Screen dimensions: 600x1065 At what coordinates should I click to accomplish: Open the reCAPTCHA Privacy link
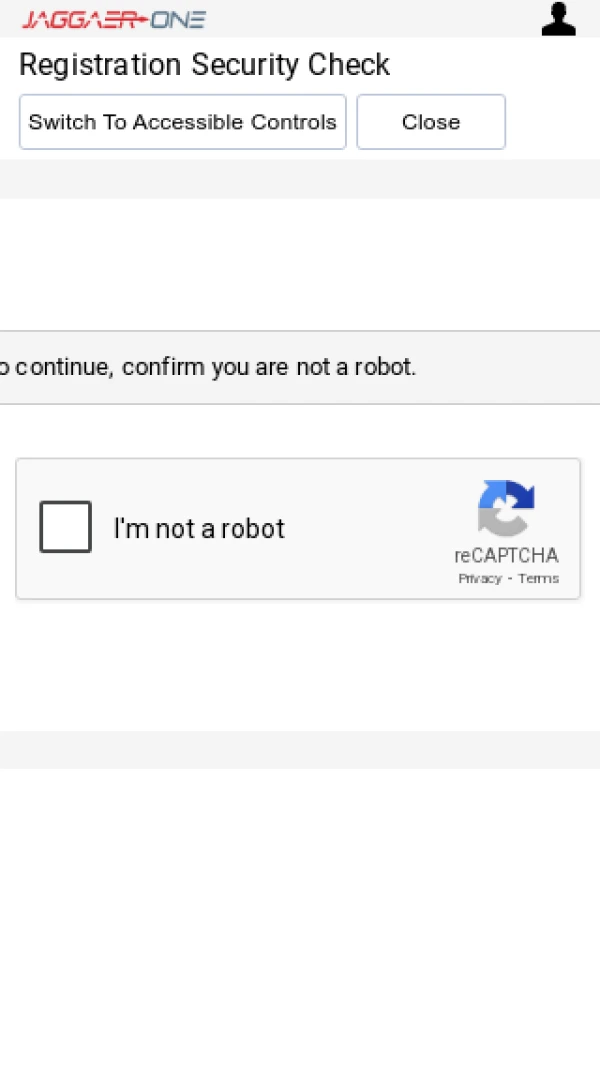point(479,579)
